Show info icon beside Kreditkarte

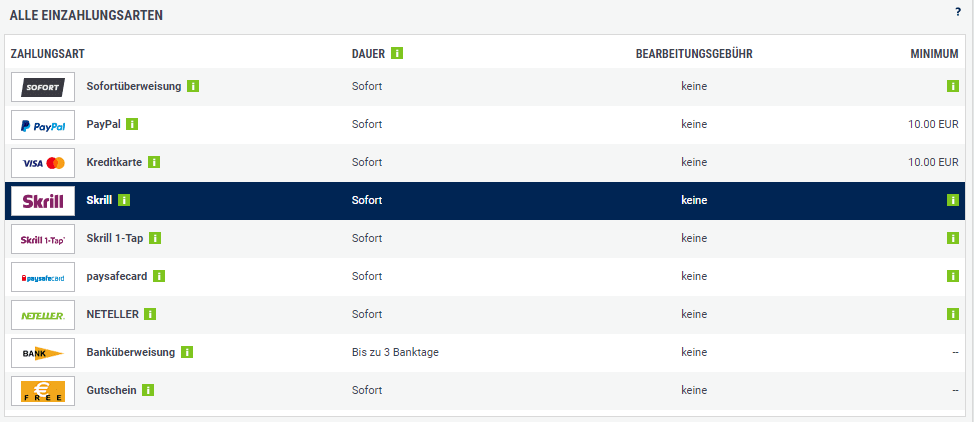tap(155, 162)
